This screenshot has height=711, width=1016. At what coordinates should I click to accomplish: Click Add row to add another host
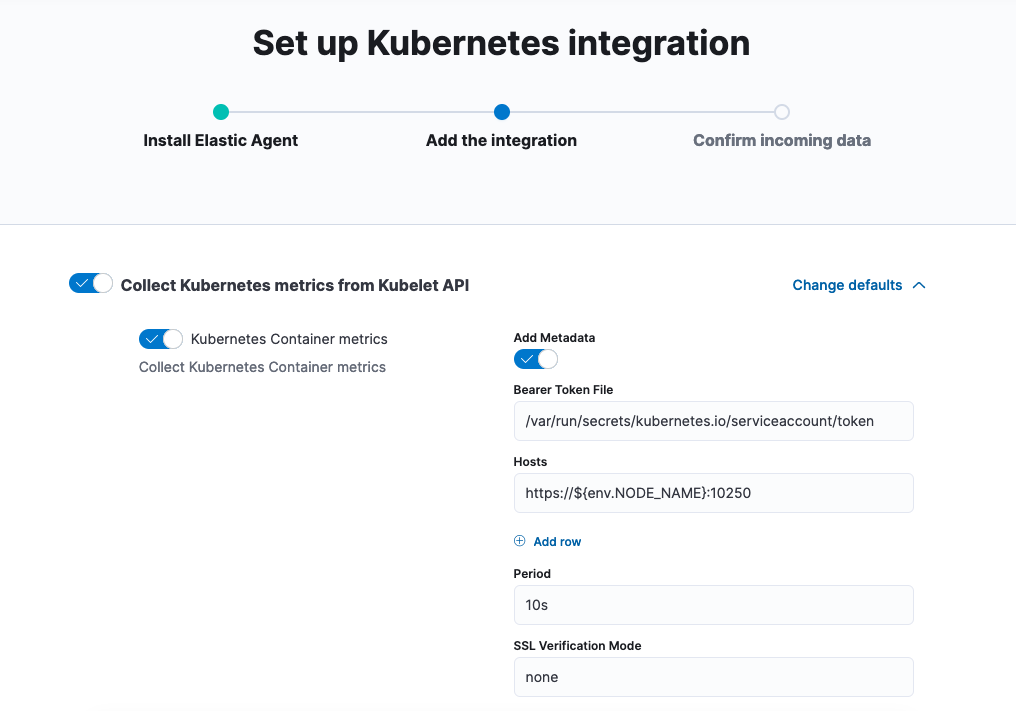click(x=557, y=540)
